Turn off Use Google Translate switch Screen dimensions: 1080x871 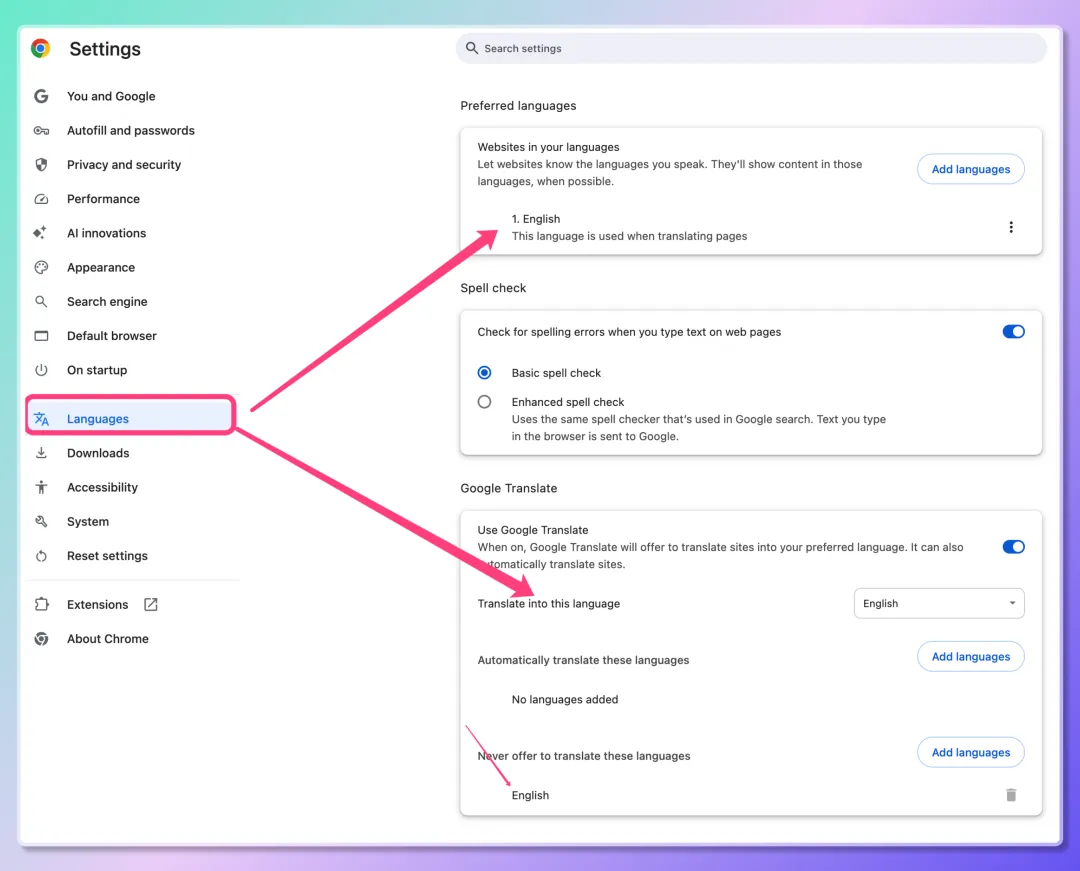point(1013,547)
